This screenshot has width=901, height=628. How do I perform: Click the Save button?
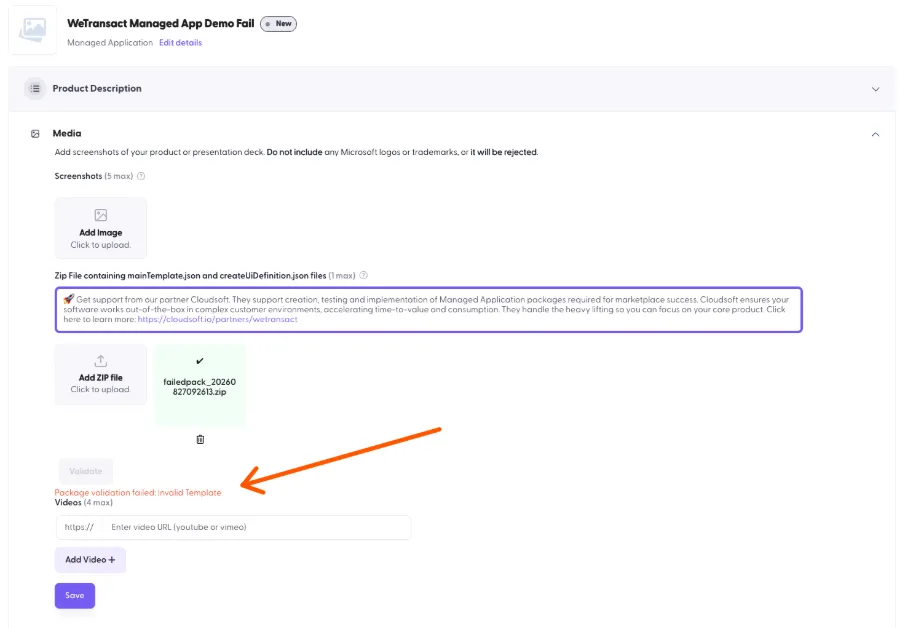click(x=75, y=596)
